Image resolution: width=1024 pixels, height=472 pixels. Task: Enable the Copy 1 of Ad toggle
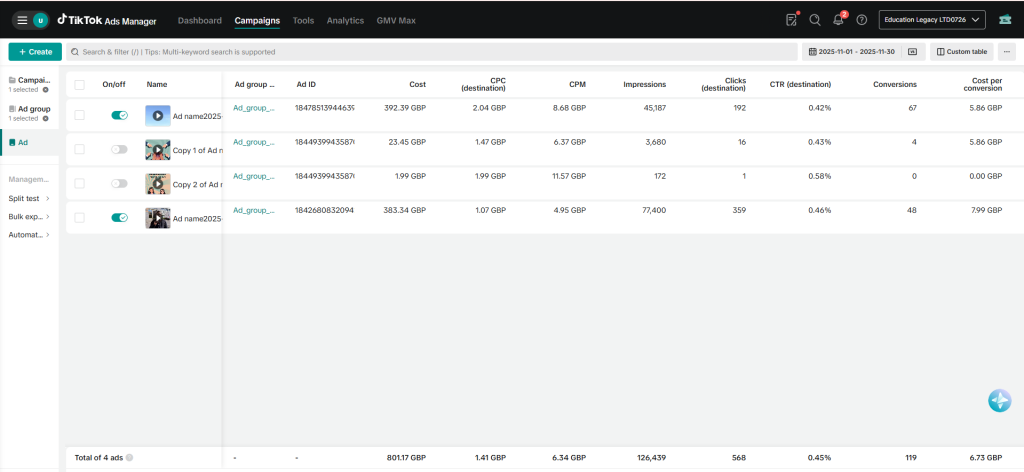[x=119, y=149]
